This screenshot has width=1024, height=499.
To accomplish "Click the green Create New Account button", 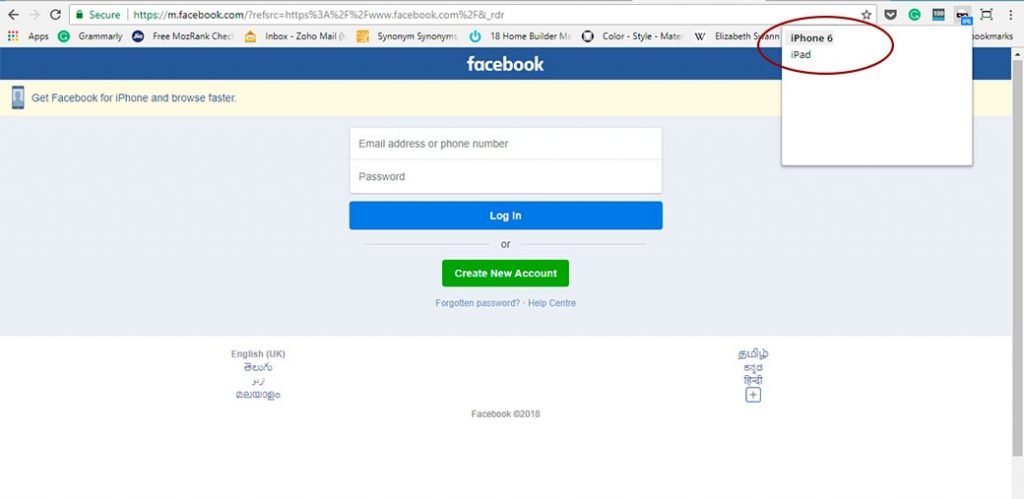I will coord(505,273).
